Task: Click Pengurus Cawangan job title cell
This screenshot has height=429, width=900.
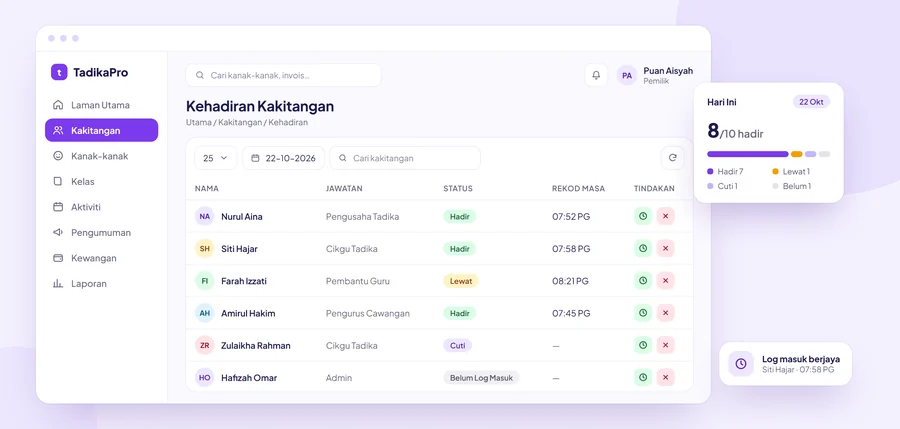Action: (368, 313)
